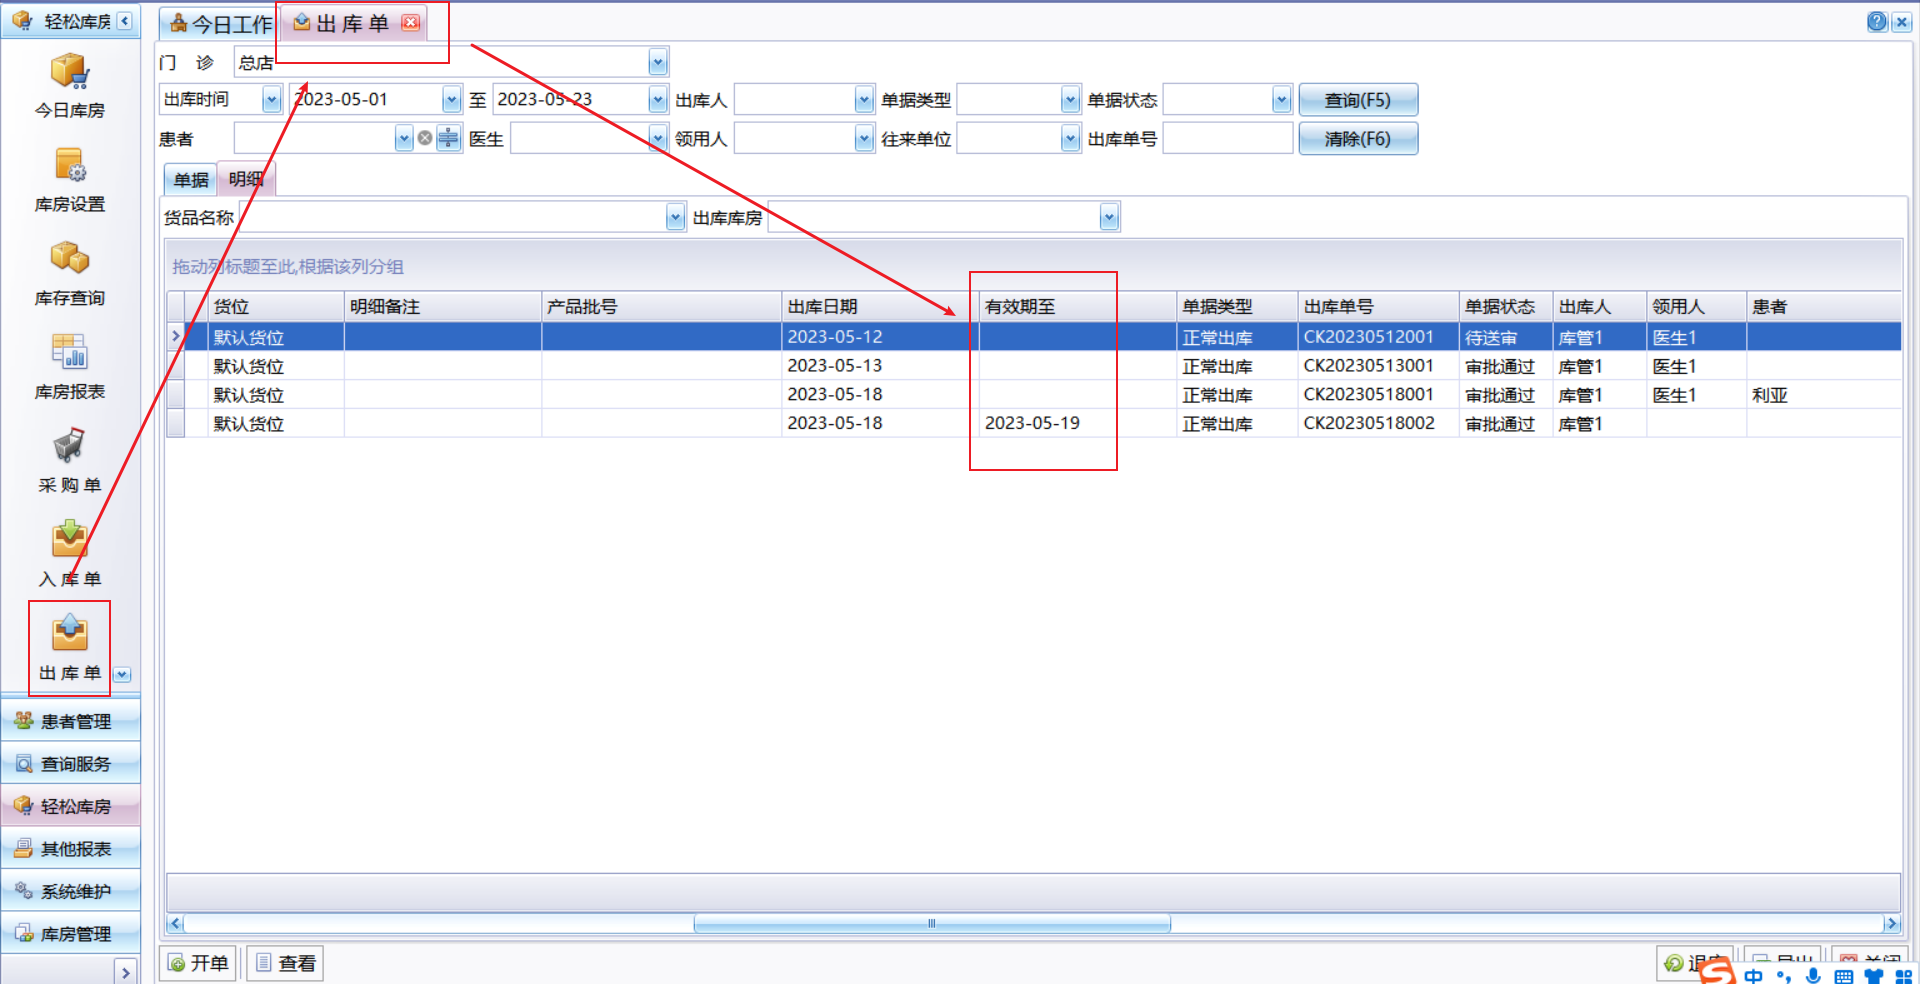Select row with 出库单号 CK20230513001
This screenshot has height=984, width=1920.
[1034, 366]
